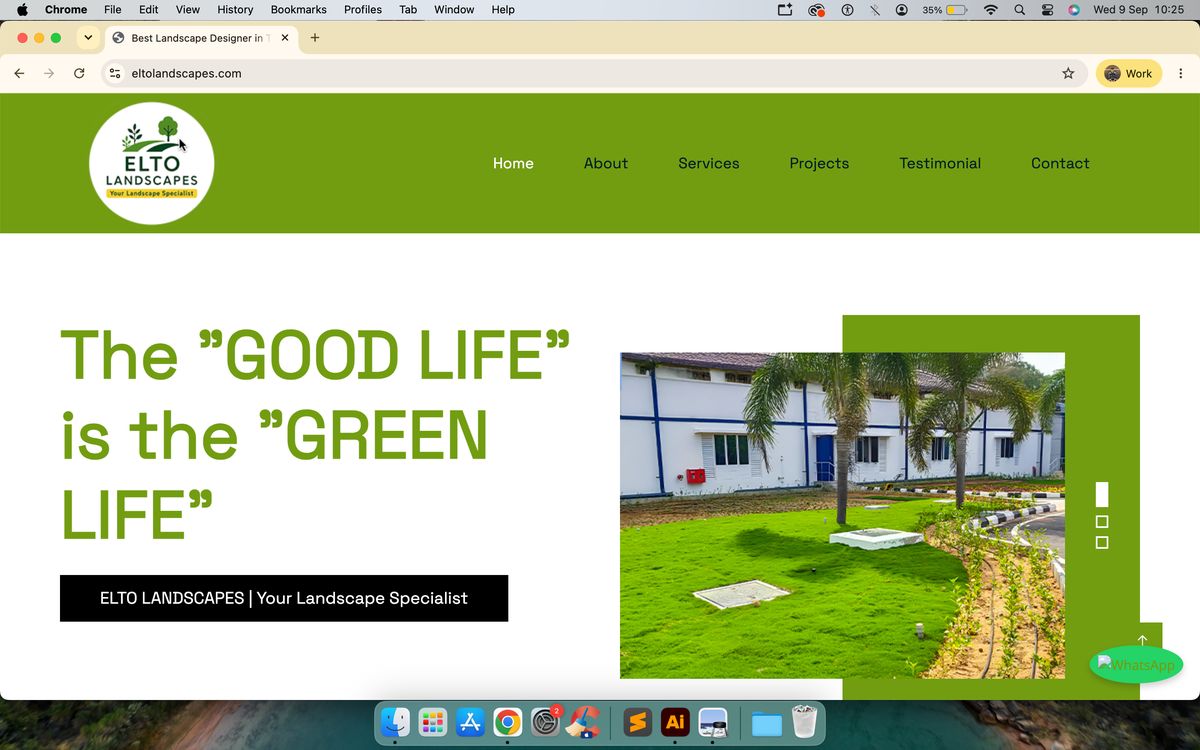
Task: Click the Chrome icon in the Dock
Action: pos(508,722)
